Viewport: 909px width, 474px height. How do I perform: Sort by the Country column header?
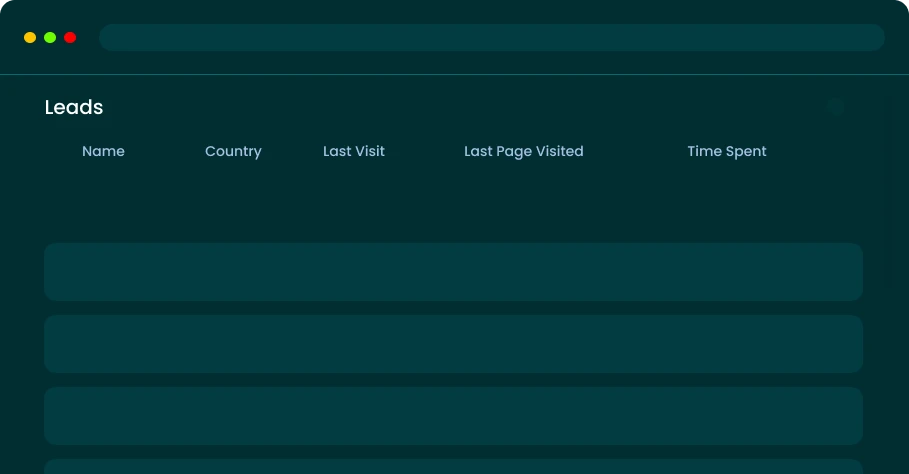(233, 151)
